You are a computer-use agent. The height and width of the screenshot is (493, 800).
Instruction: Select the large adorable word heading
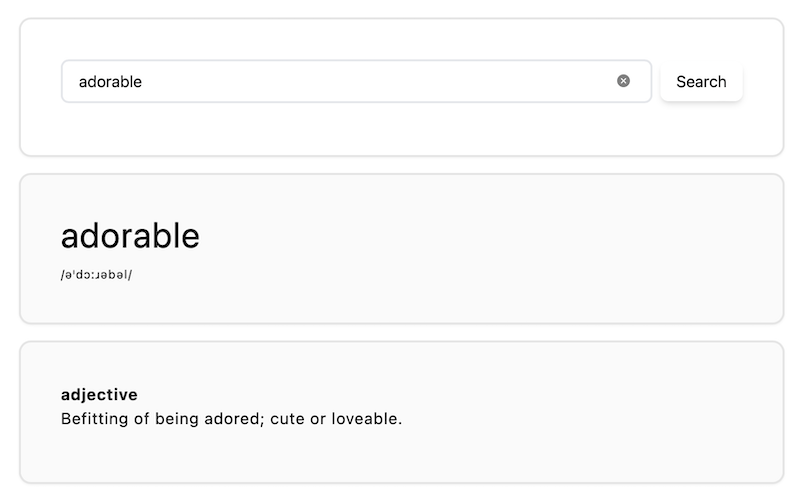click(x=130, y=236)
